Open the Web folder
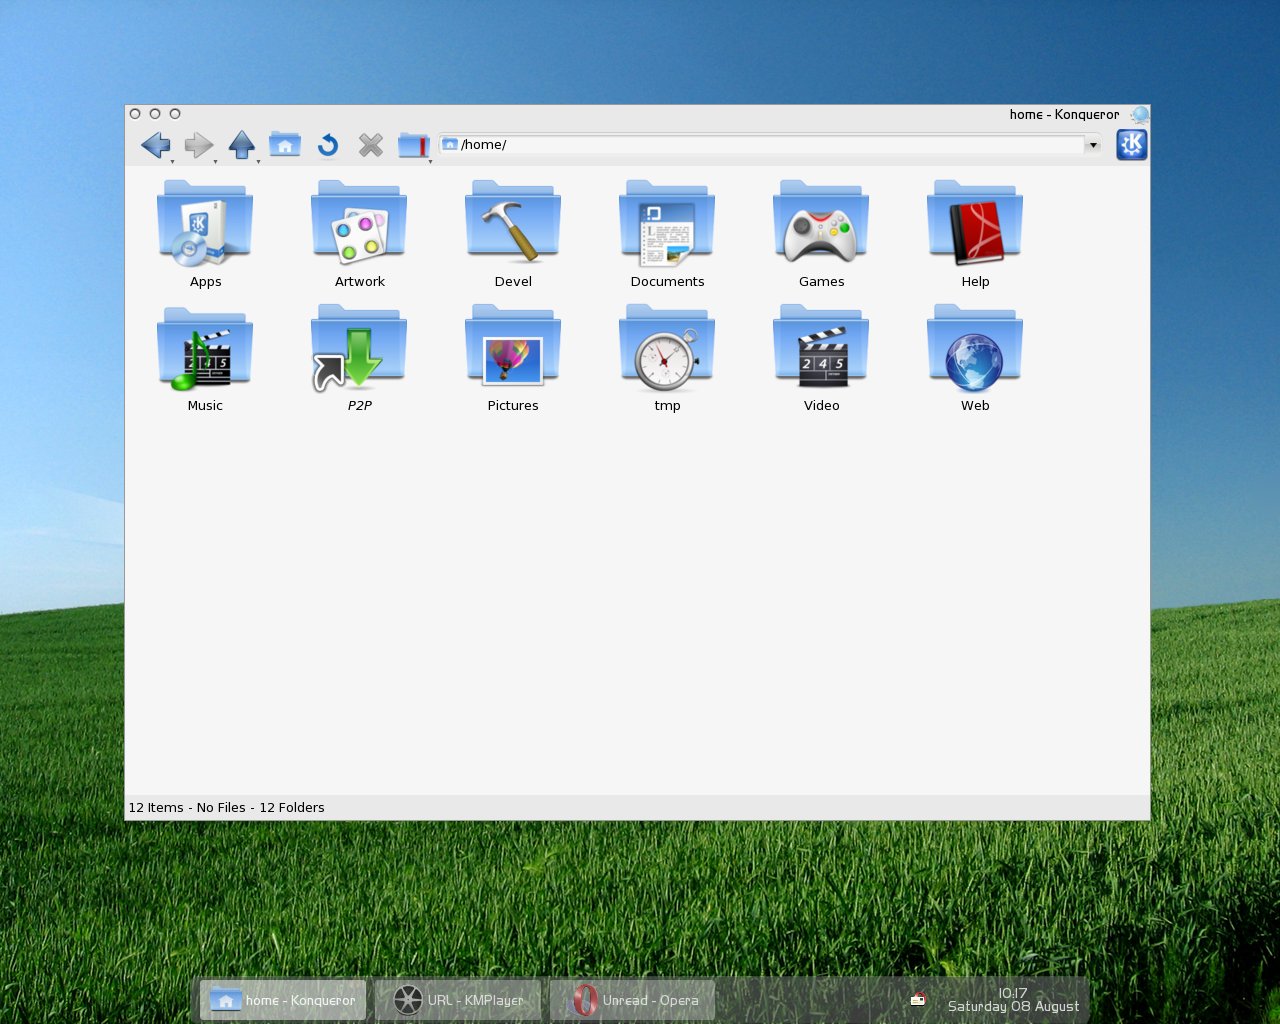The height and width of the screenshot is (1024, 1280). point(975,359)
